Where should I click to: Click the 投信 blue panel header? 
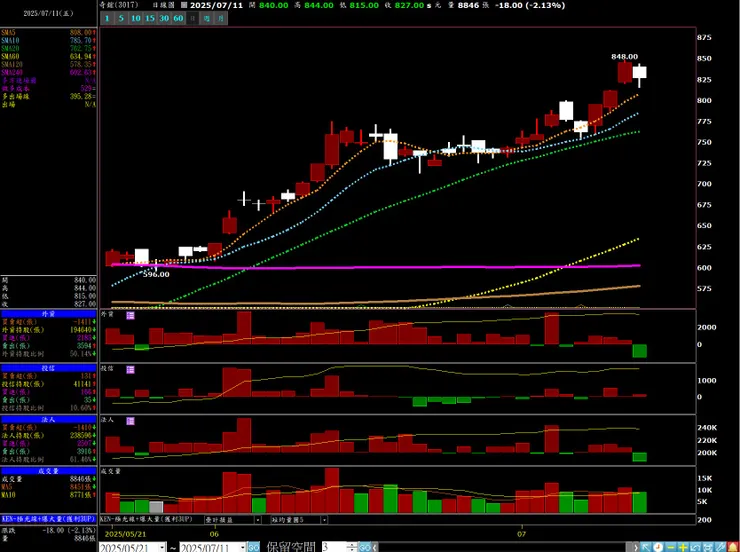[x=49, y=368]
